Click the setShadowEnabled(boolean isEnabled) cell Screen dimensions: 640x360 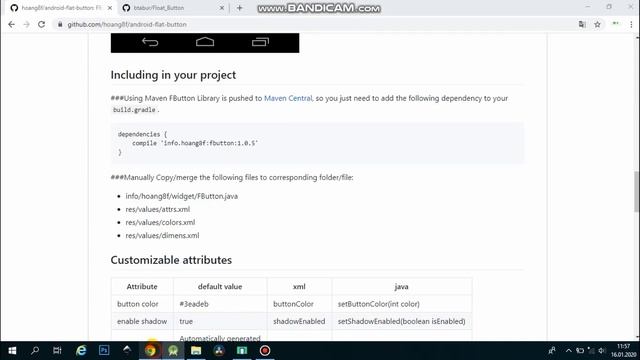tap(402, 321)
